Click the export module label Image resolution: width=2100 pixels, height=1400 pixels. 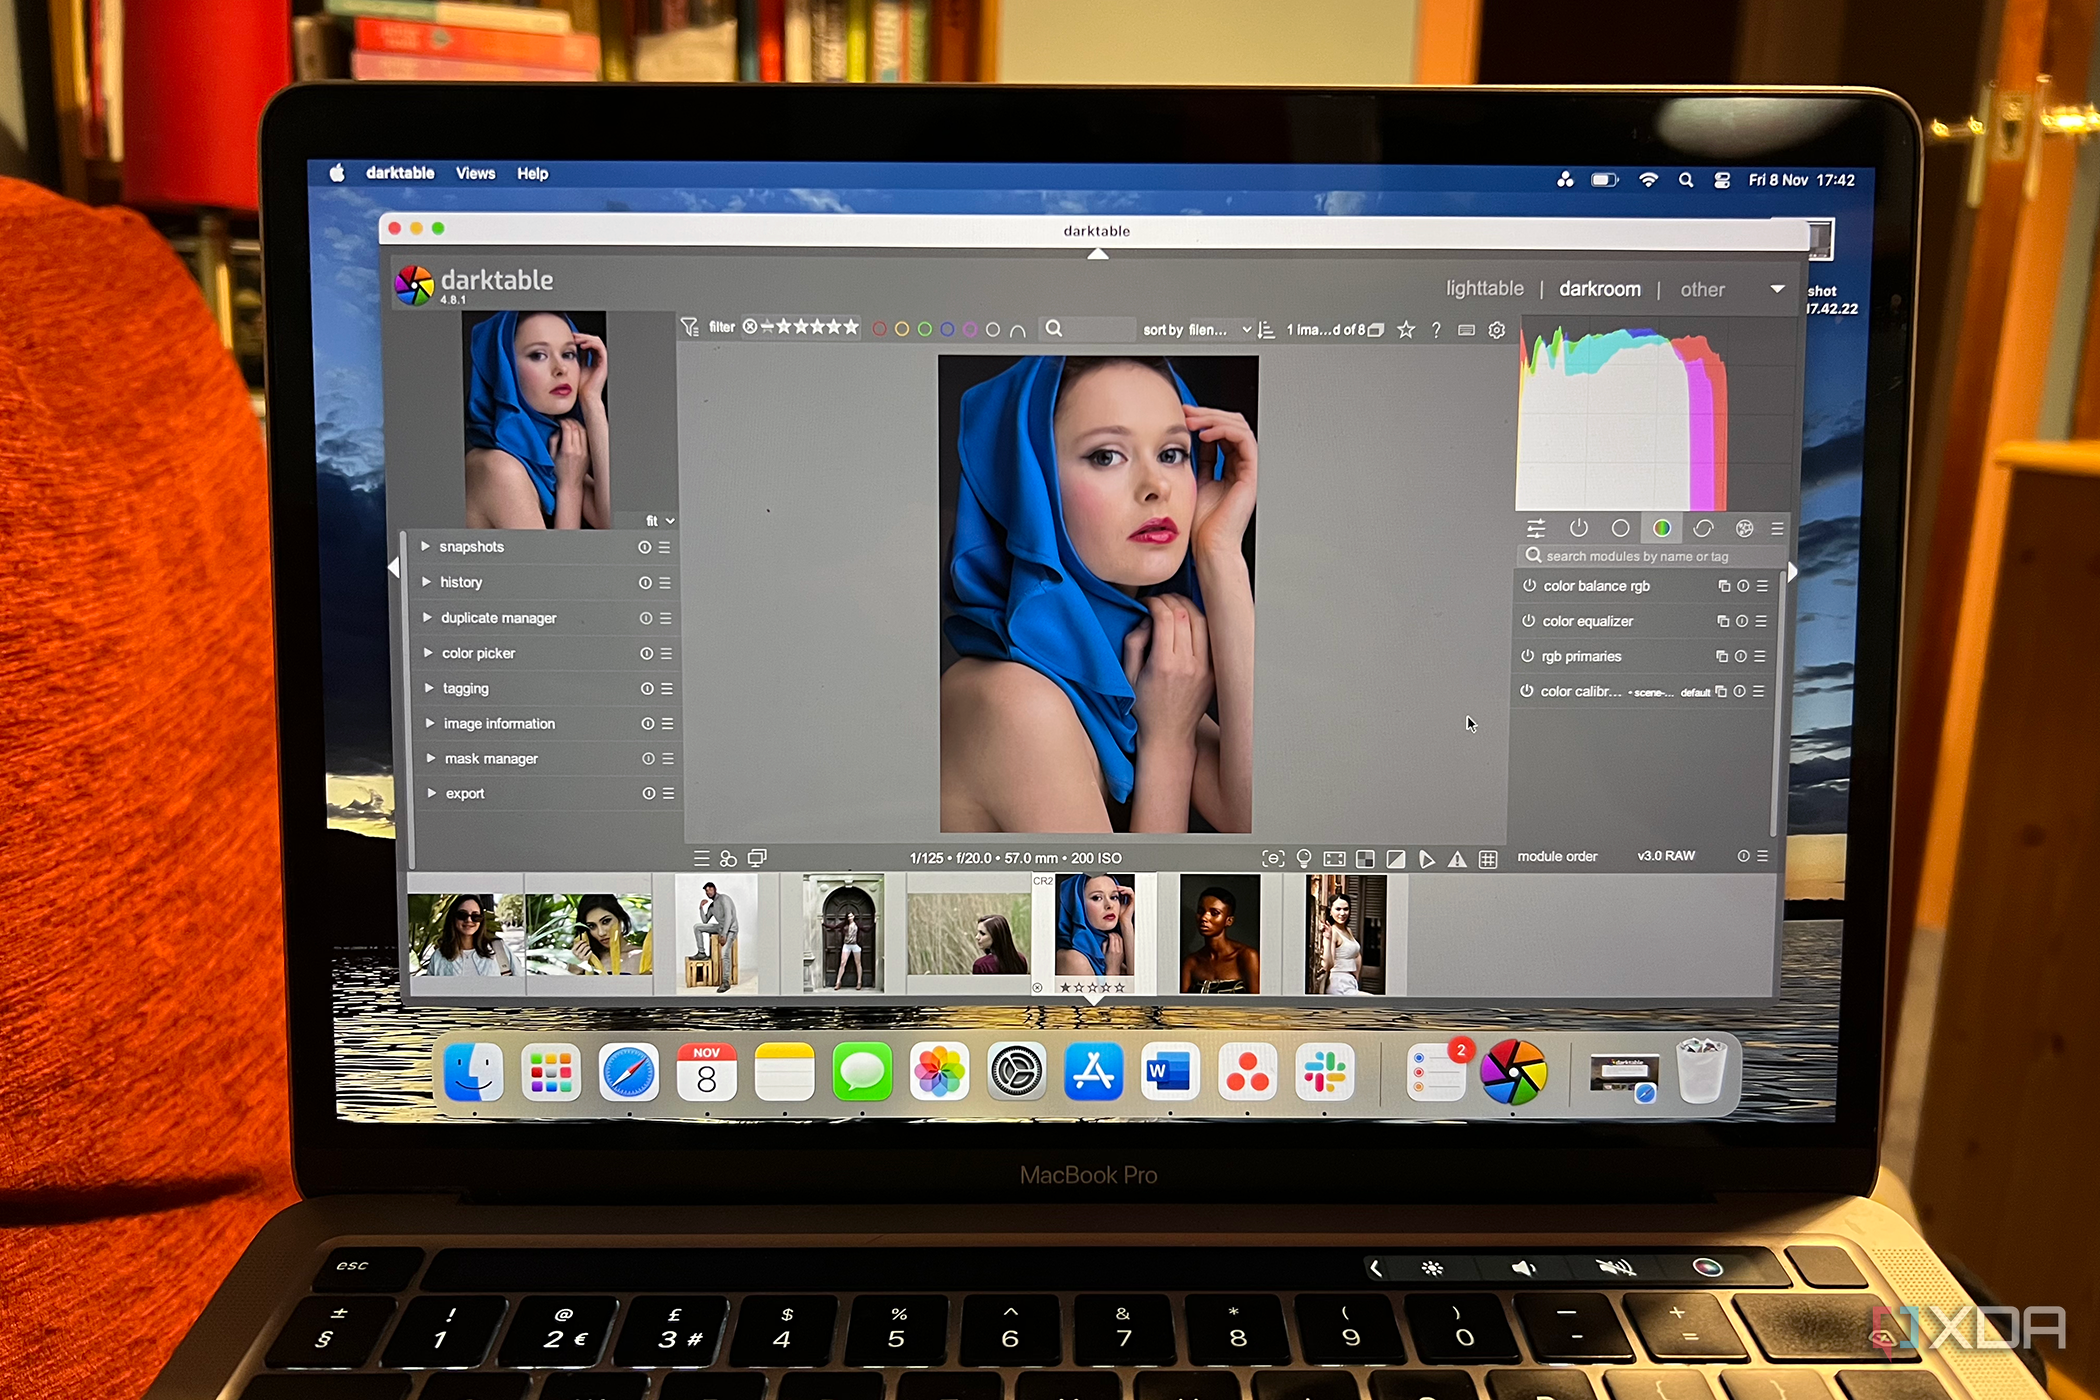[x=465, y=794]
